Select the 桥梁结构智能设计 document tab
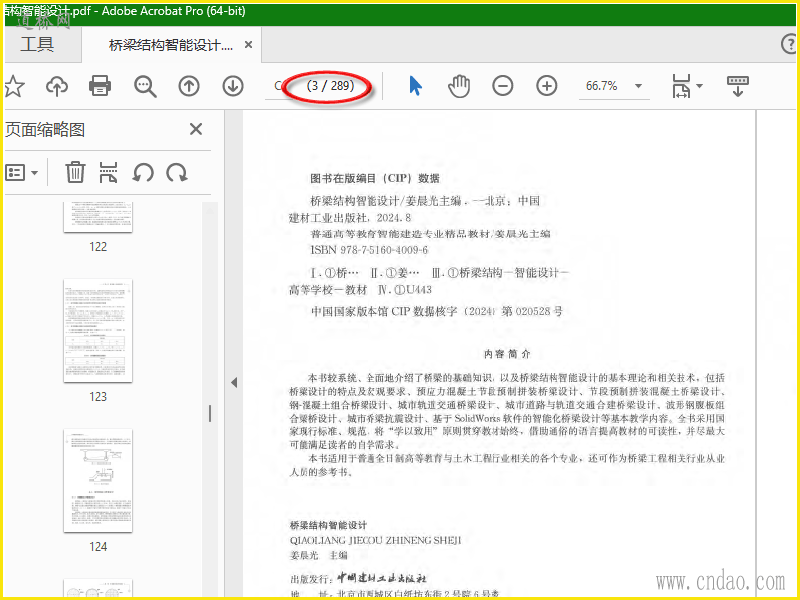Viewport: 800px width, 600px height. pos(171,45)
